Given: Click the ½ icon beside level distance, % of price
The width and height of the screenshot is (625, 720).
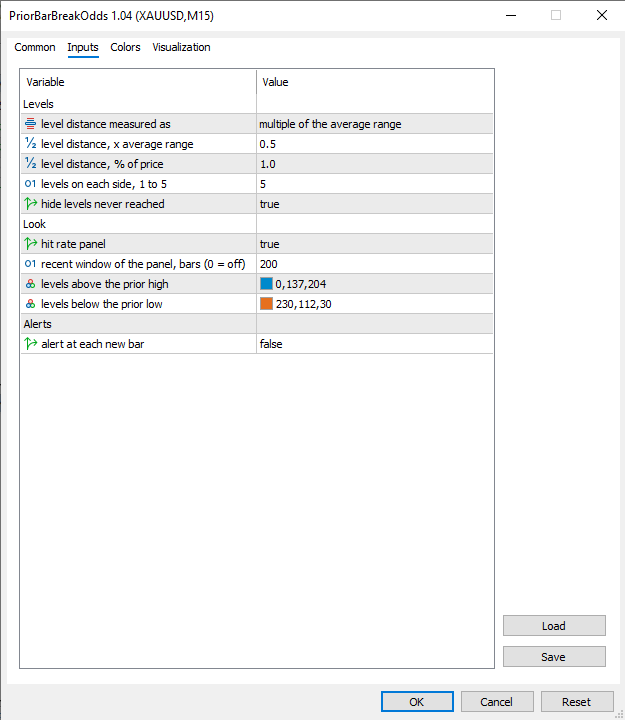Looking at the screenshot, I should (x=30, y=163).
